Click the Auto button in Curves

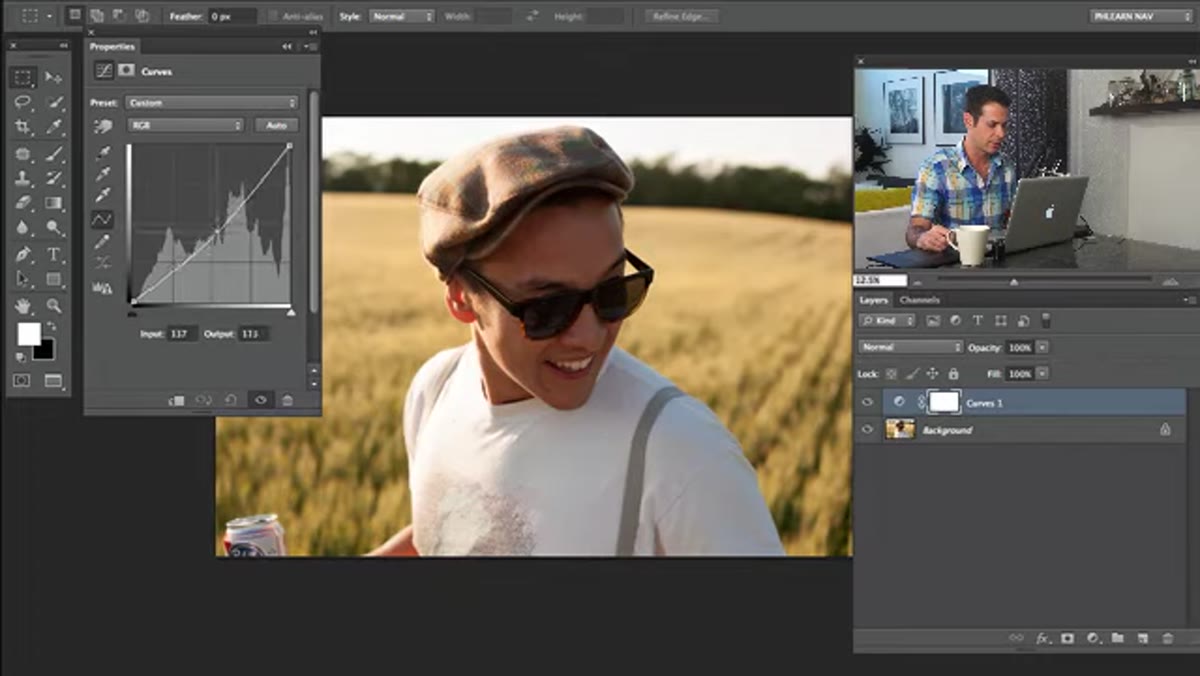click(277, 125)
